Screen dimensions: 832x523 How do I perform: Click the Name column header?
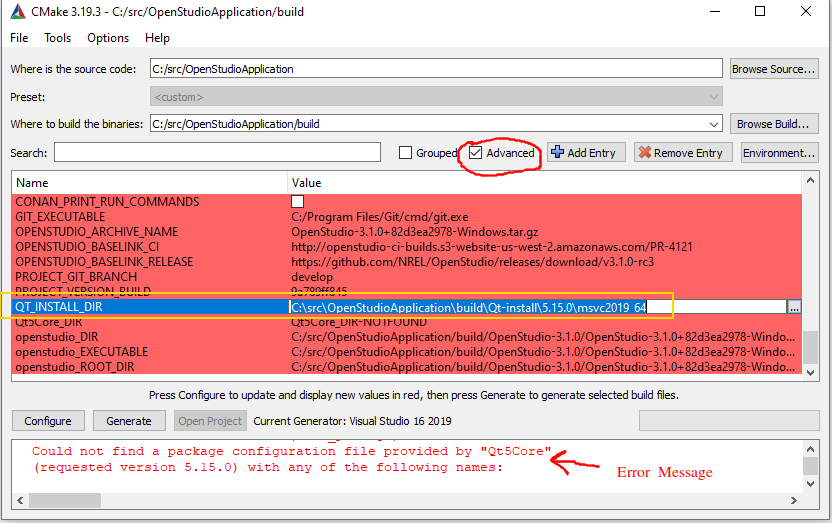pos(150,182)
